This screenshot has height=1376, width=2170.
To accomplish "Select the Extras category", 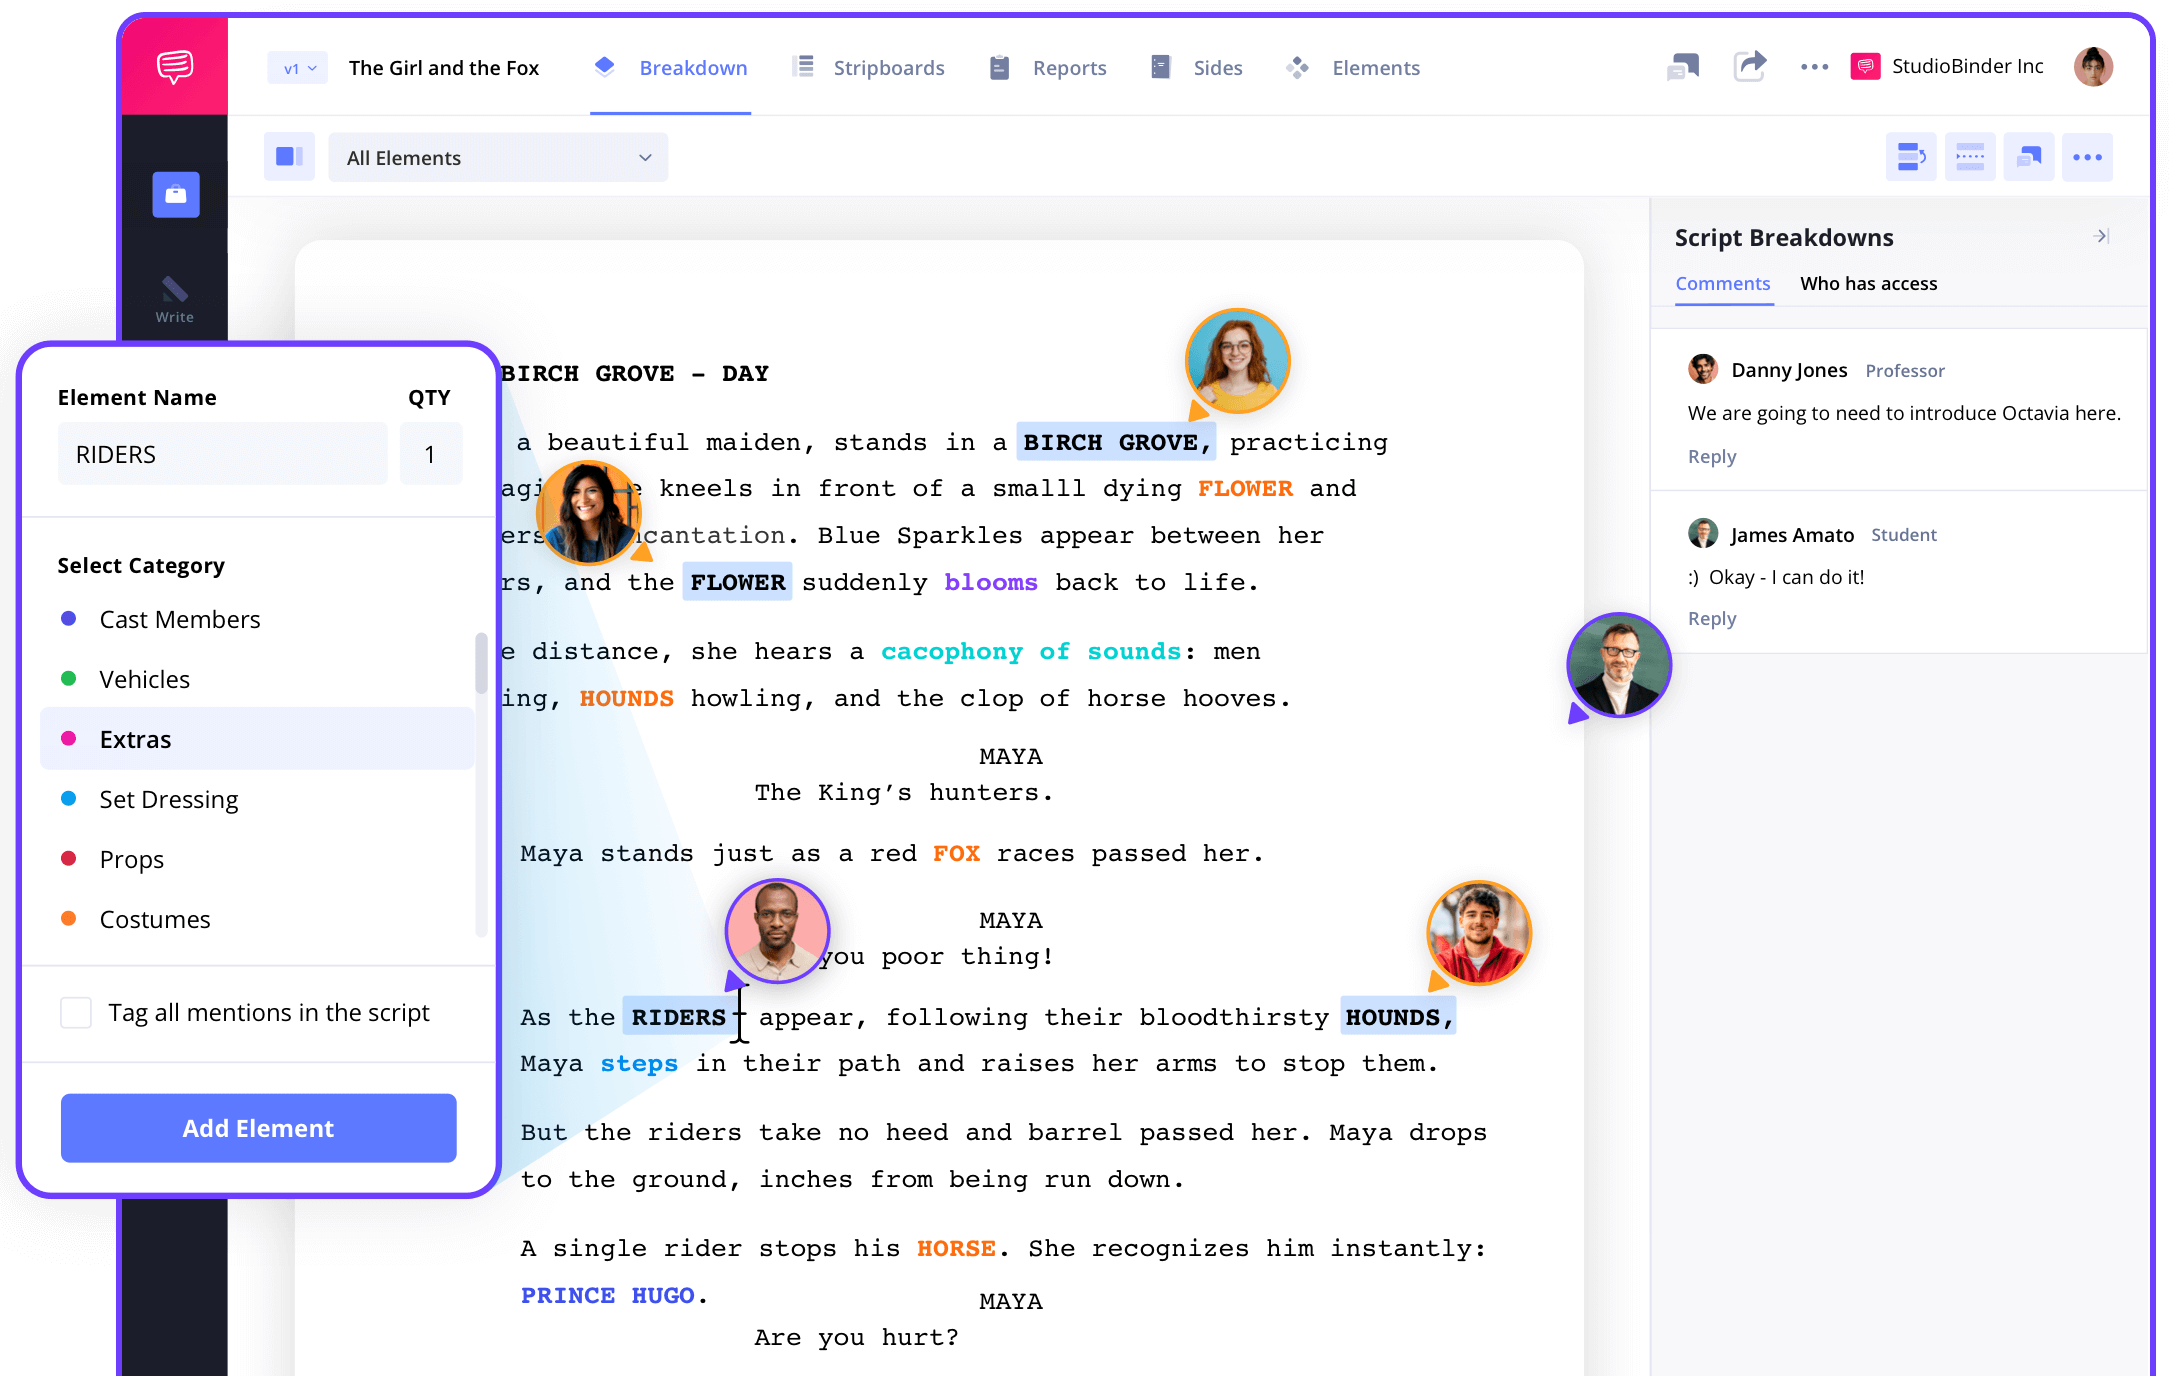I will (136, 739).
